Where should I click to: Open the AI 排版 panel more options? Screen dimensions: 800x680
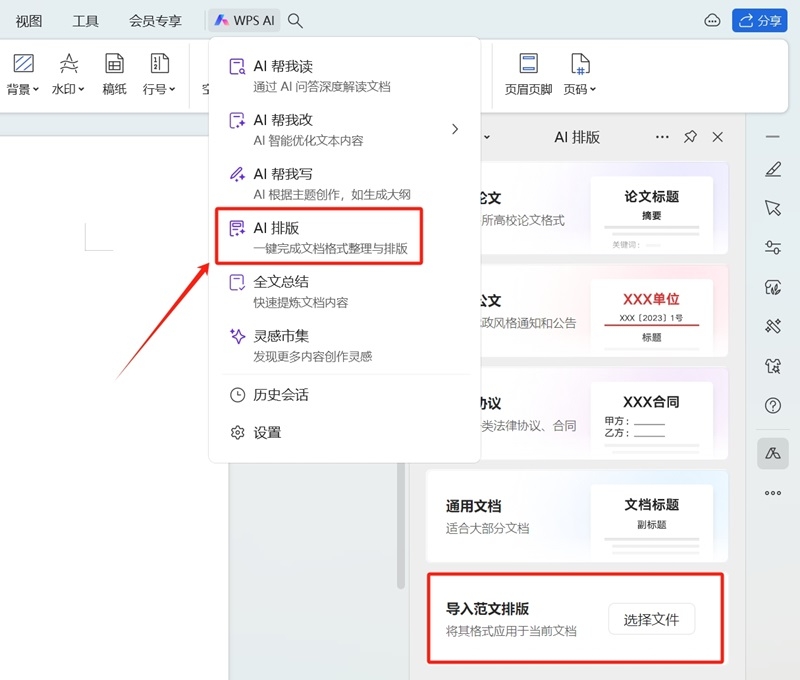pyautogui.click(x=662, y=137)
